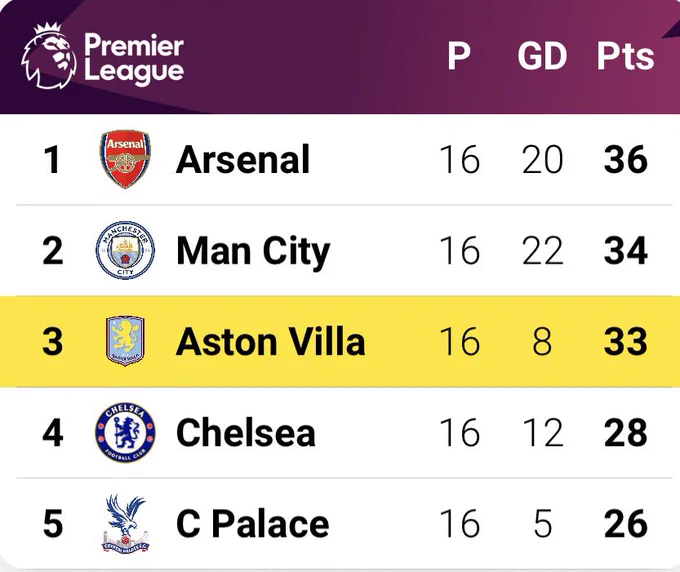Sort table by the GD column header
The width and height of the screenshot is (680, 572).
pyautogui.click(x=542, y=56)
